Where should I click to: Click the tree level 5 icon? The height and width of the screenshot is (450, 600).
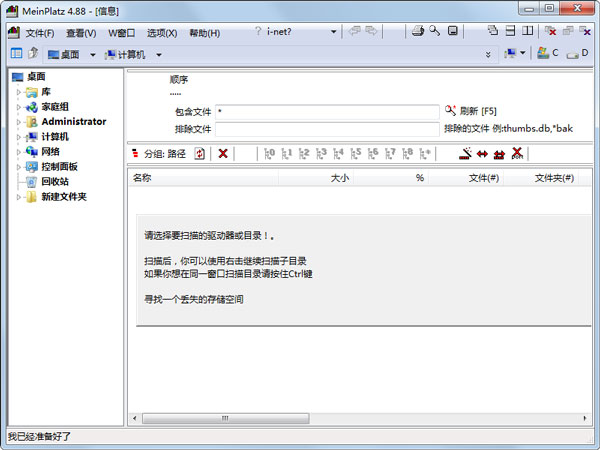tap(355, 153)
